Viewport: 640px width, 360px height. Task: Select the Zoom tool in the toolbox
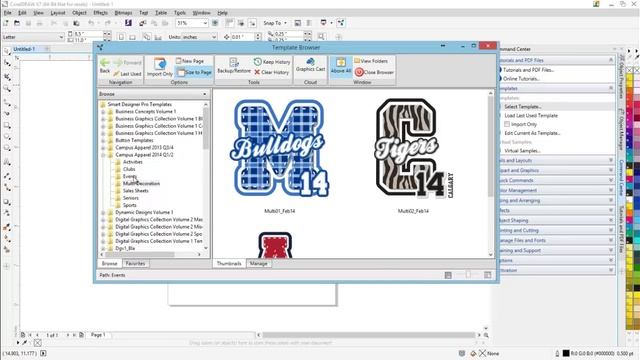(7, 89)
